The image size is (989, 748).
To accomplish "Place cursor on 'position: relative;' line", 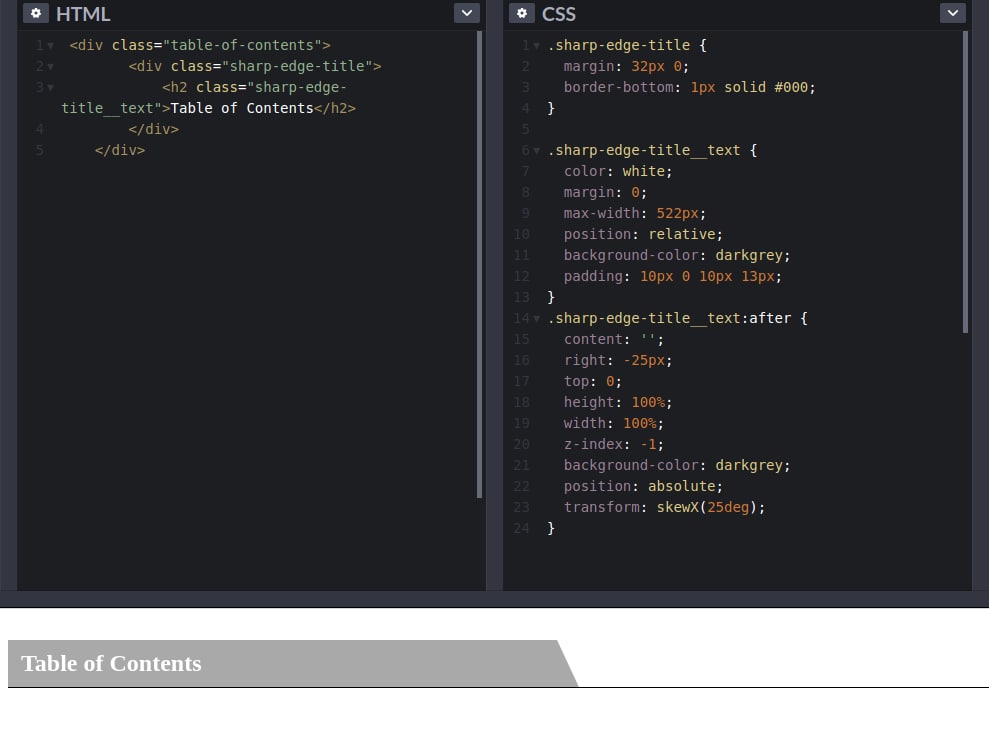I will click(643, 234).
